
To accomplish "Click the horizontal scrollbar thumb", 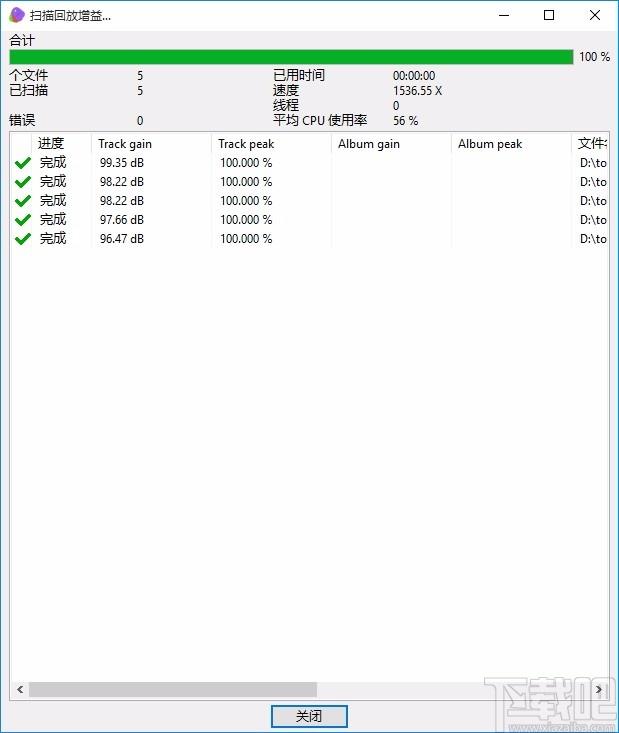I will click(x=172, y=690).
